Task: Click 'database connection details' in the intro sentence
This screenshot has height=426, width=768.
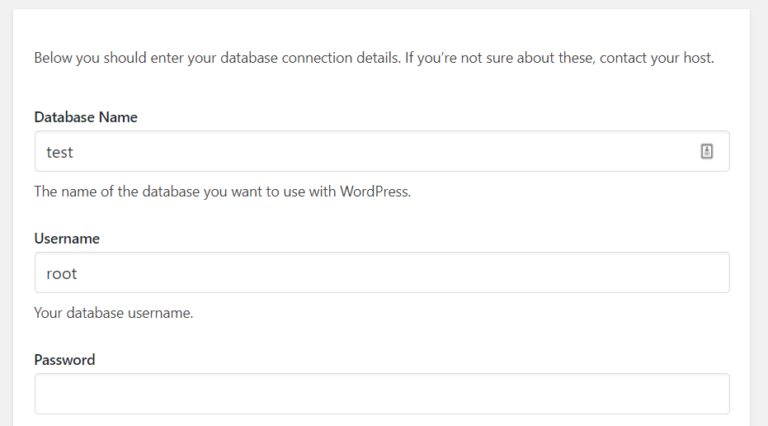Action: tap(310, 58)
